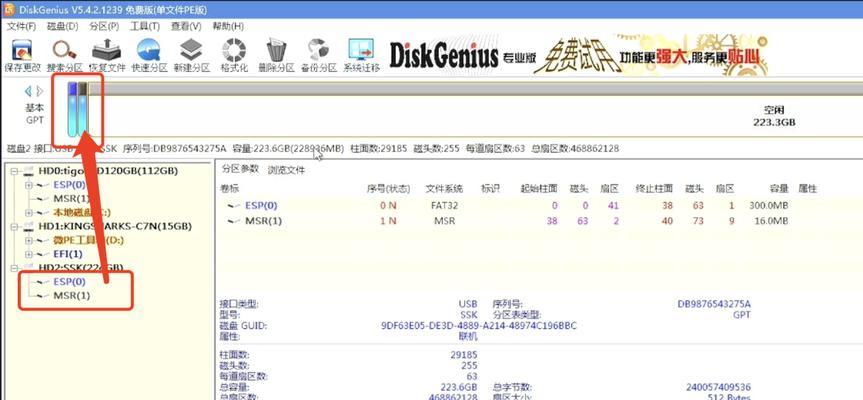Screen dimensions: 863x400
Task: Click partition icon beside ESP(0) in table
Action: point(234,206)
